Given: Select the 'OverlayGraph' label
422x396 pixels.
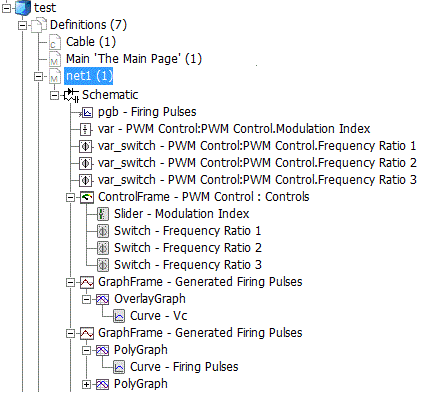Looking at the screenshot, I should pos(150,299).
